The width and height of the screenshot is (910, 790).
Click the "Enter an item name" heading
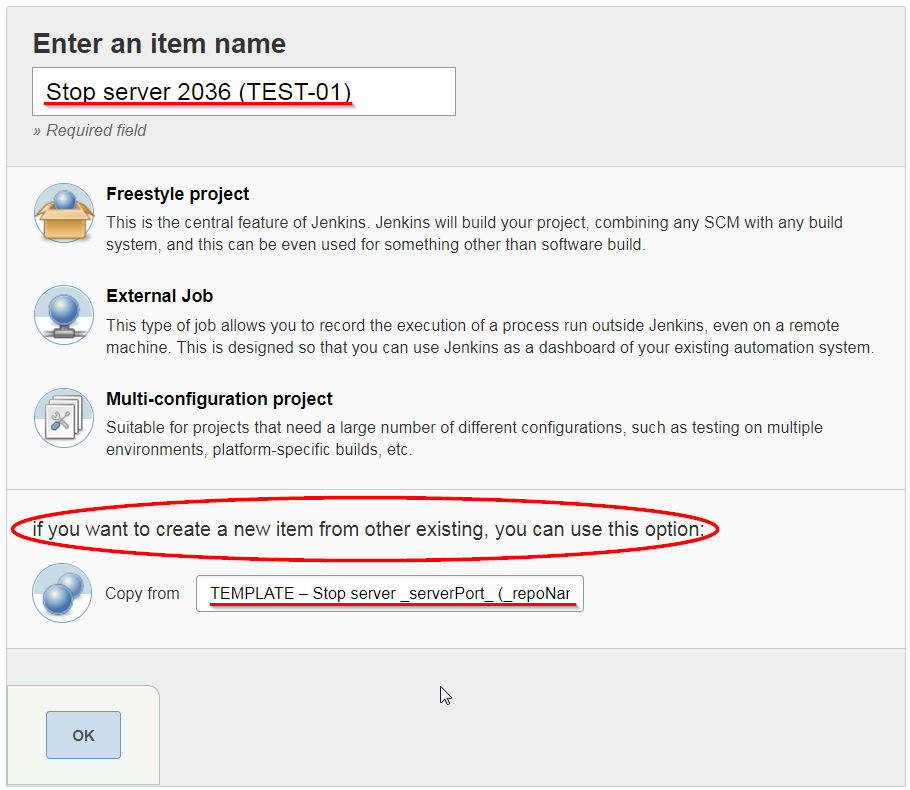click(159, 44)
